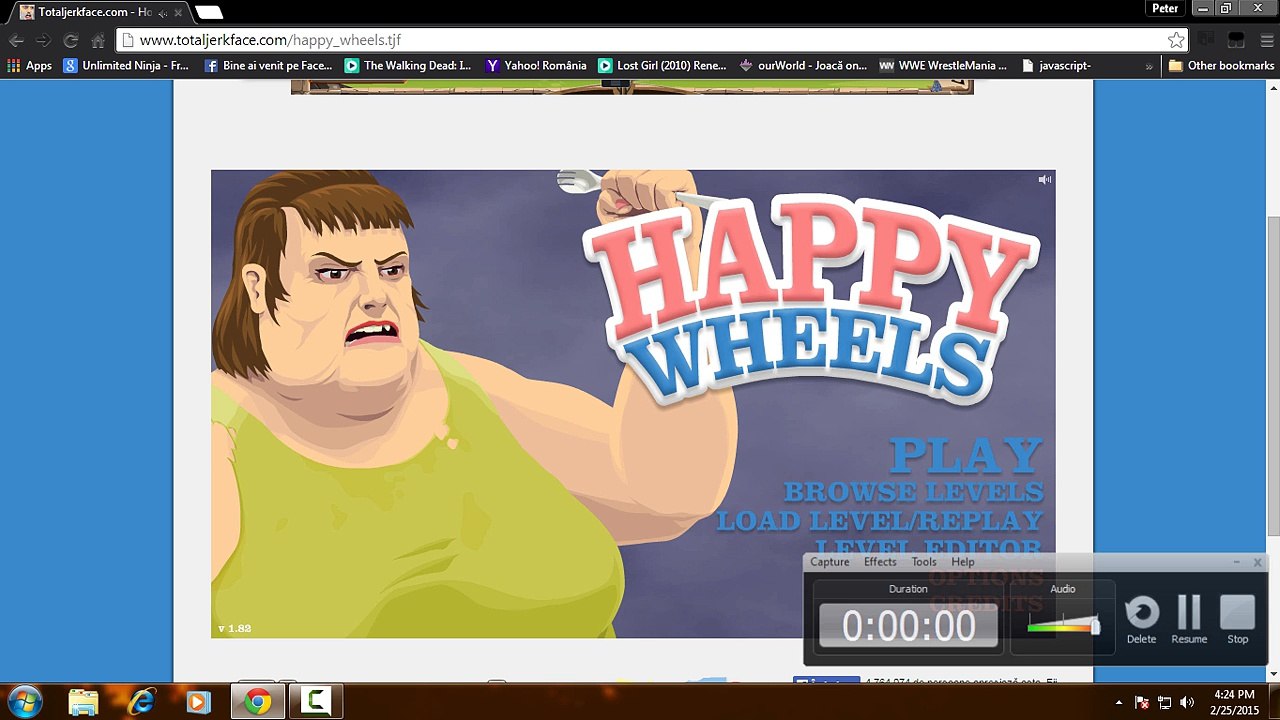The image size is (1280, 720).
Task: Open the Windows Start menu
Action: 24,702
